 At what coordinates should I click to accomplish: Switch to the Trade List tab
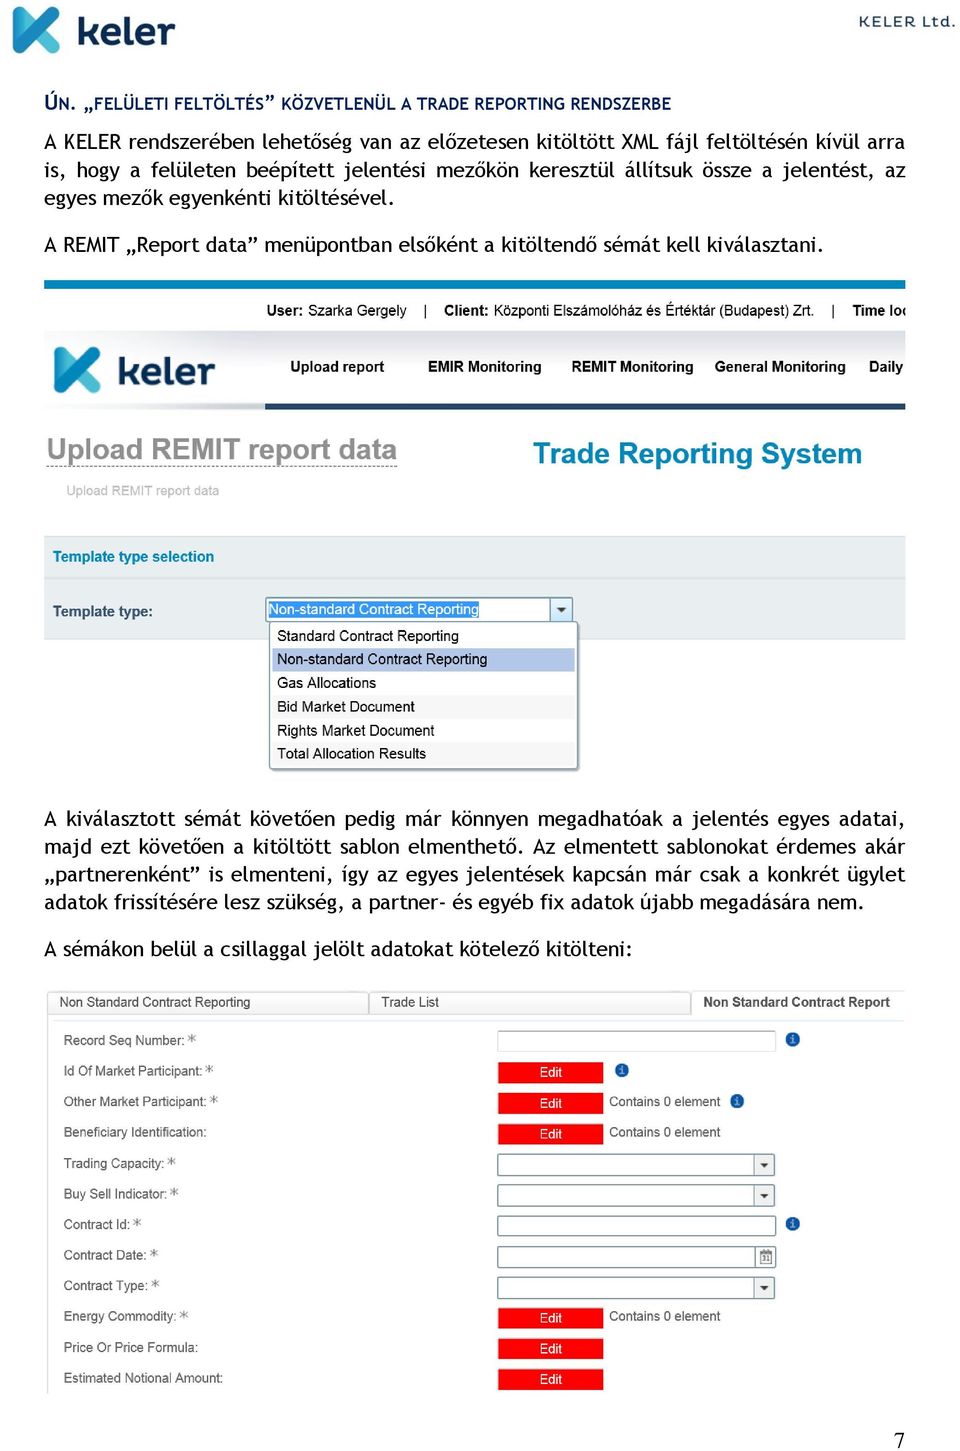[x=529, y=1003]
